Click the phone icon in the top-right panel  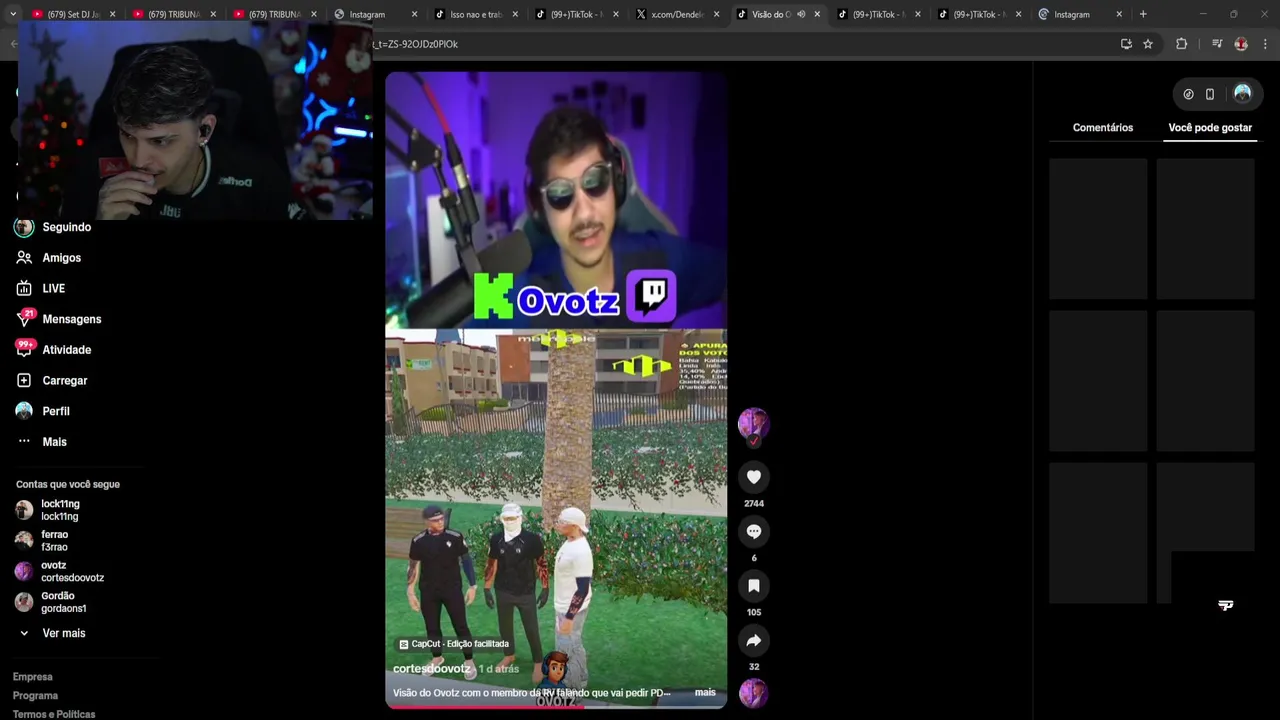pos(1210,94)
